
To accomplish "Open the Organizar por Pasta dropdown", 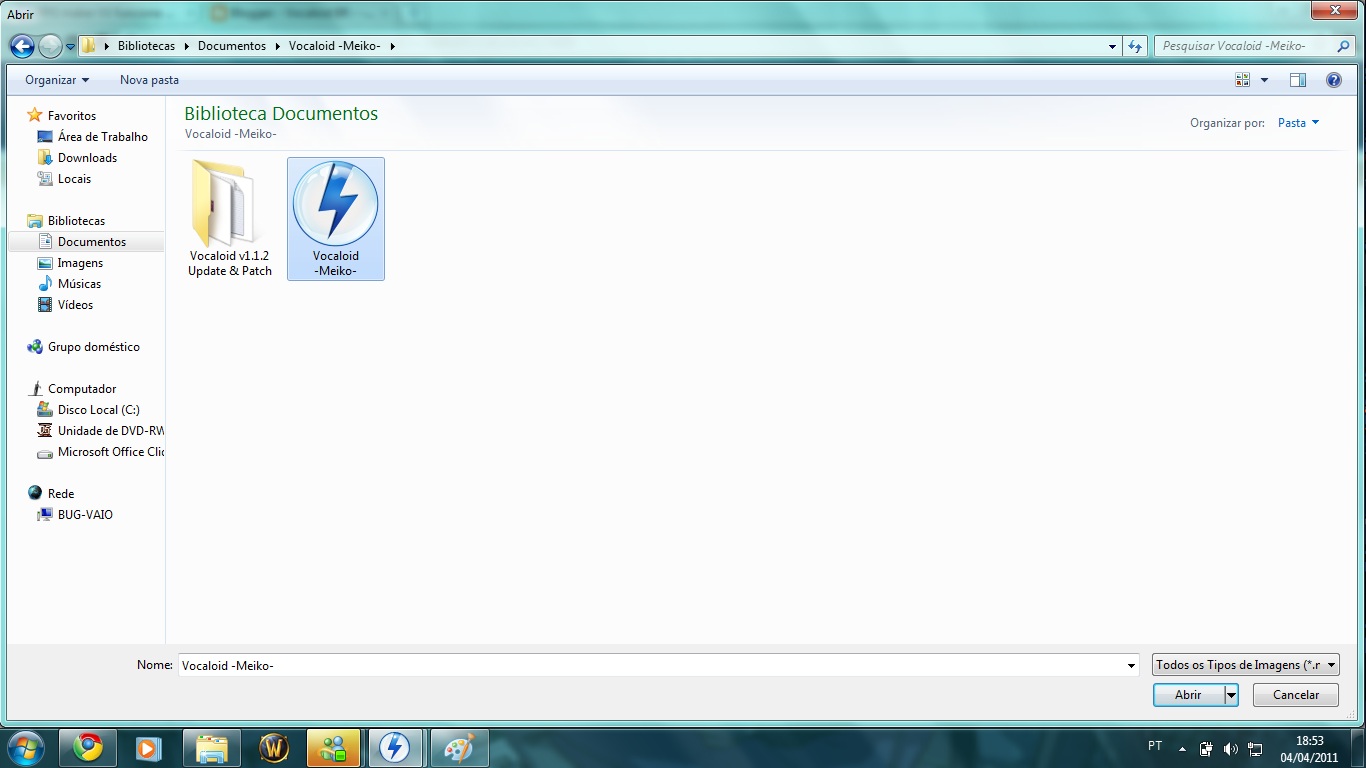I will click(1299, 123).
